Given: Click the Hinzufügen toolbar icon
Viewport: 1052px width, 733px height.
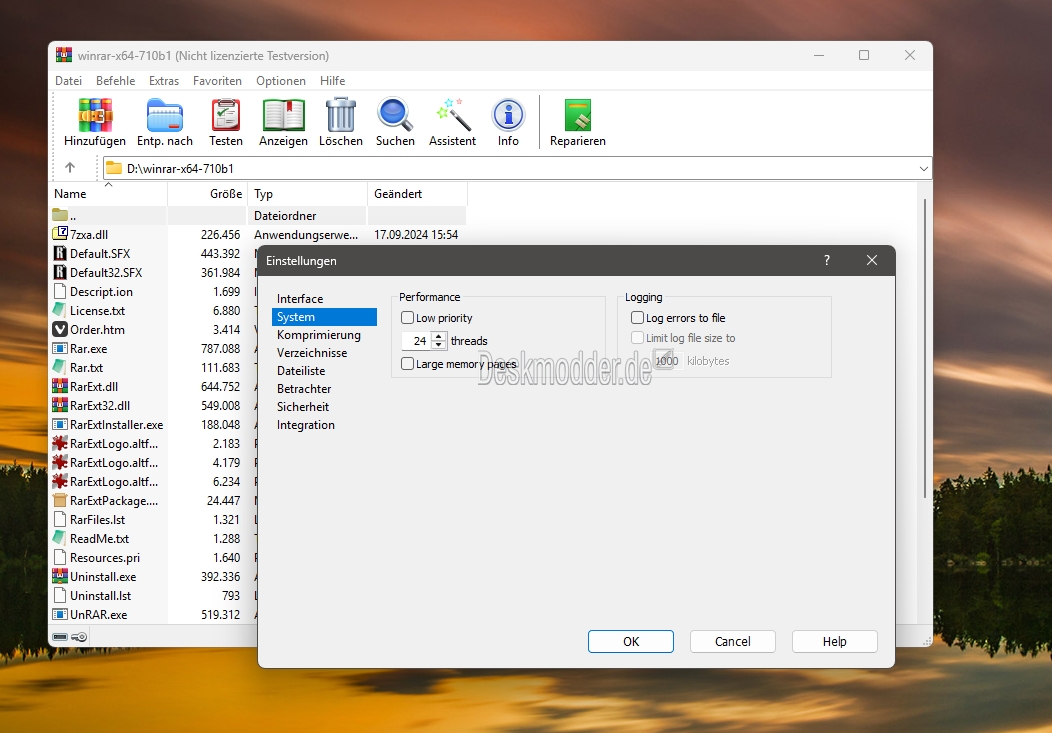Looking at the screenshot, I should [95, 115].
